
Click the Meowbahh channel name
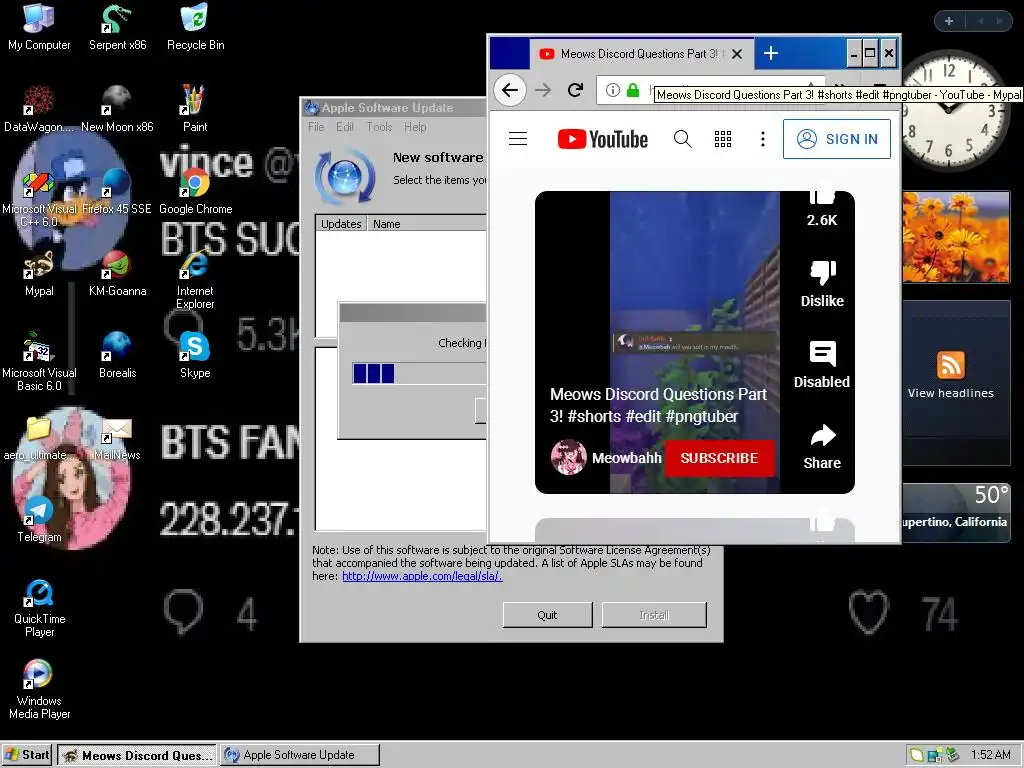(x=626, y=458)
